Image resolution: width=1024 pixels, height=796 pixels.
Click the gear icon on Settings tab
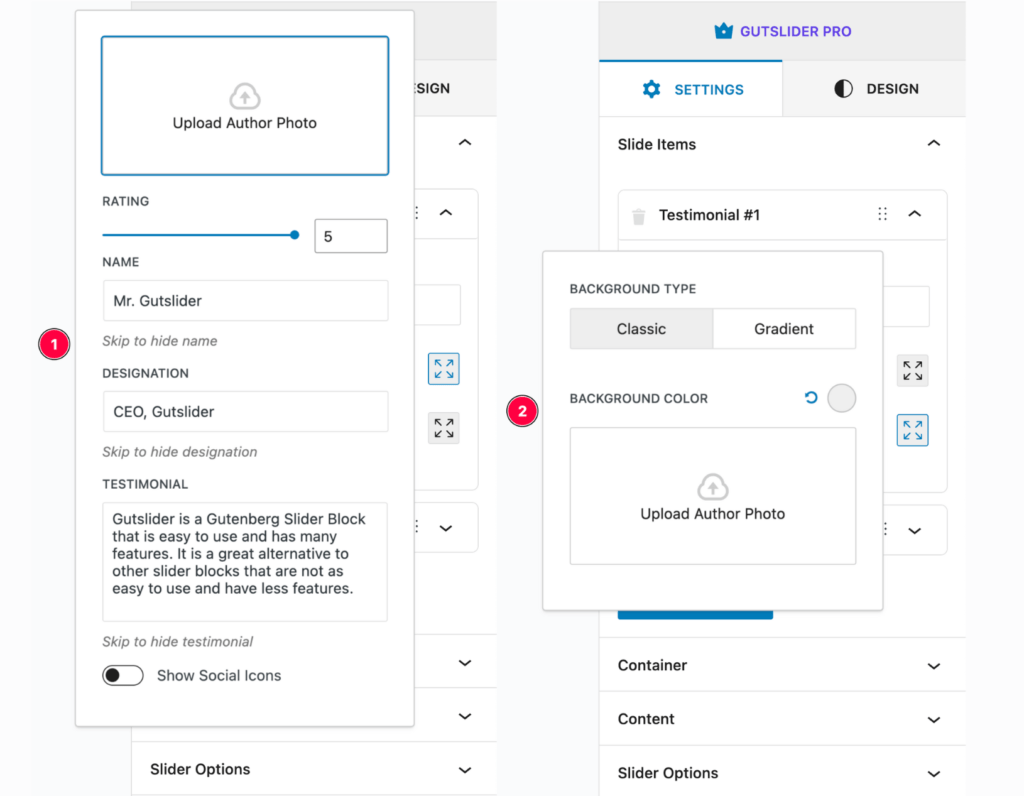pyautogui.click(x=652, y=89)
